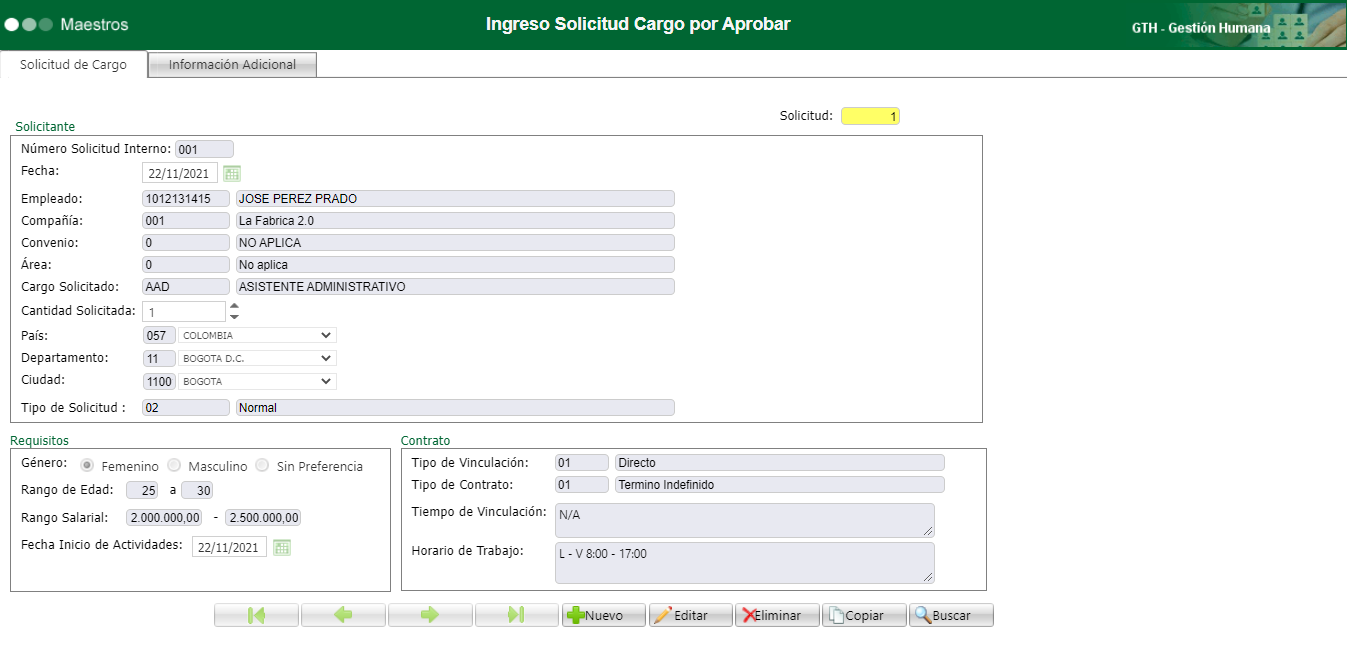Image resolution: width=1347 pixels, height=646 pixels.
Task: Increase Cantidad Solicitada using the up arrow
Action: (233, 305)
